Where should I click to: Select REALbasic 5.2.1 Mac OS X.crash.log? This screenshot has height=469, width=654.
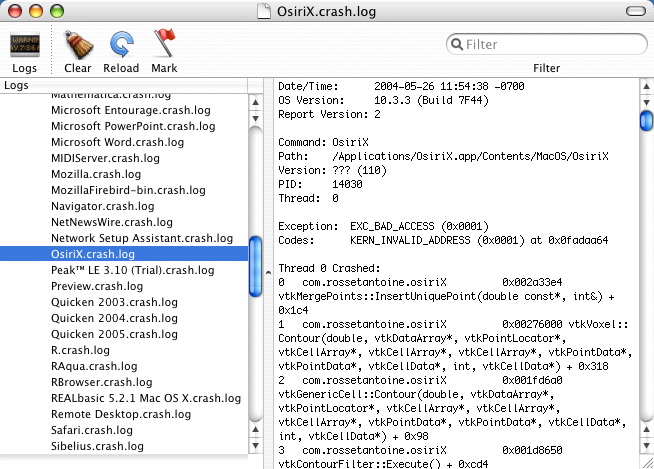click(x=146, y=398)
